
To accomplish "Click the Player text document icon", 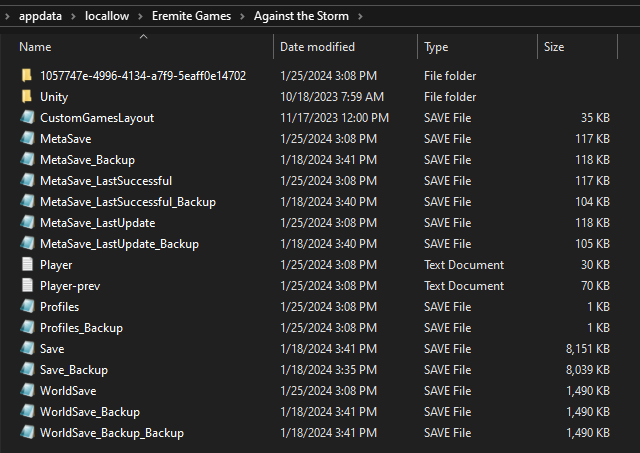I will pyautogui.click(x=27, y=265).
